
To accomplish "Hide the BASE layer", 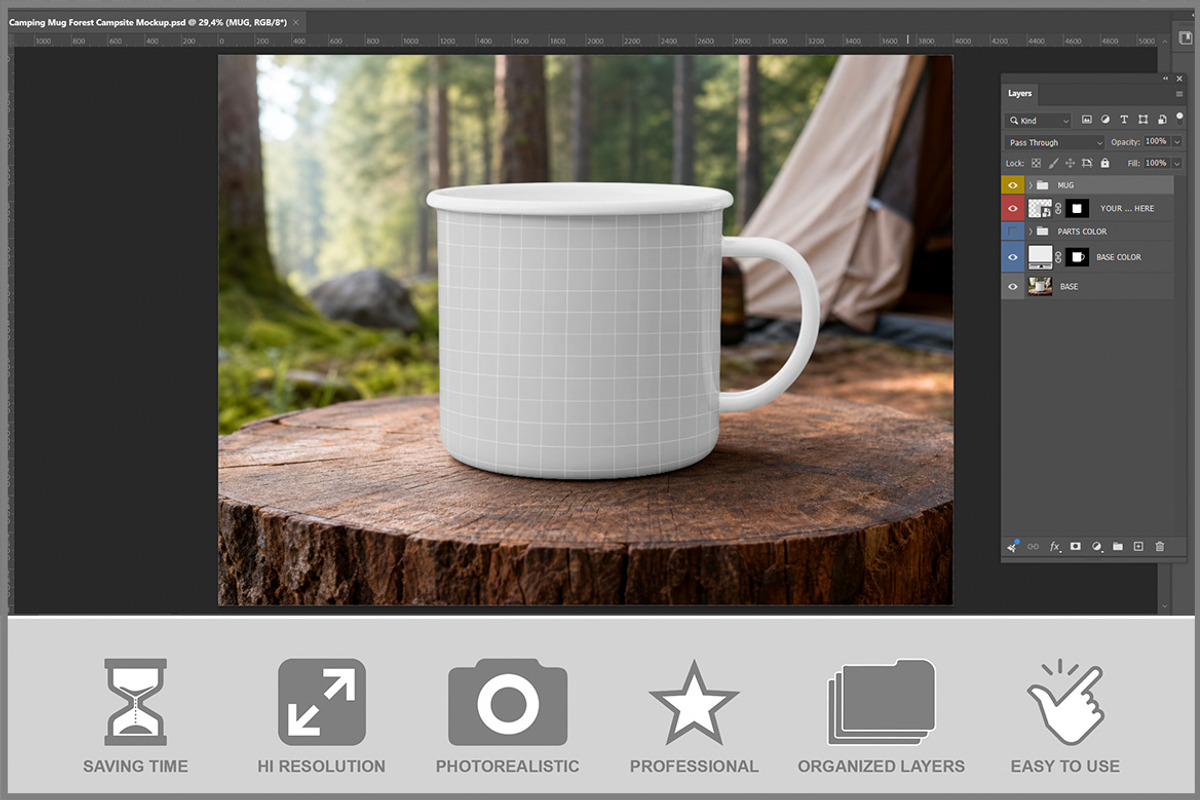I will [x=1013, y=286].
